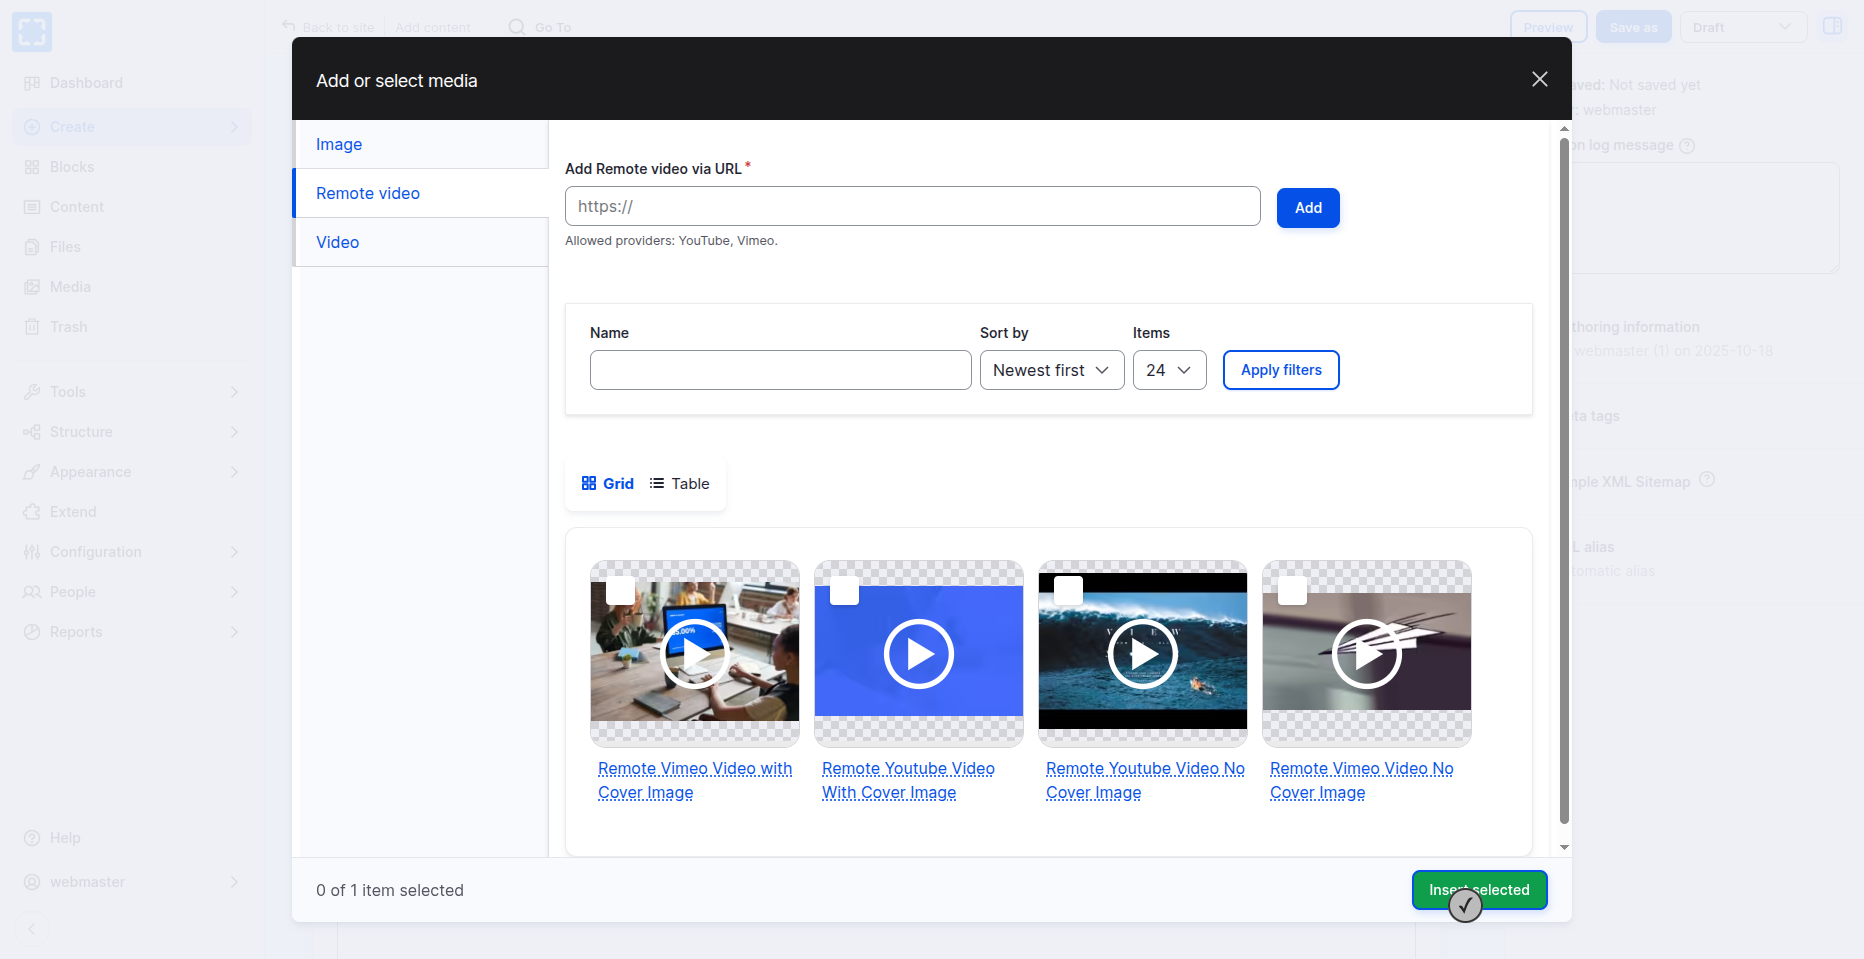The height and width of the screenshot is (959, 1864).
Task: Click the revision log message help icon
Action: click(1687, 145)
